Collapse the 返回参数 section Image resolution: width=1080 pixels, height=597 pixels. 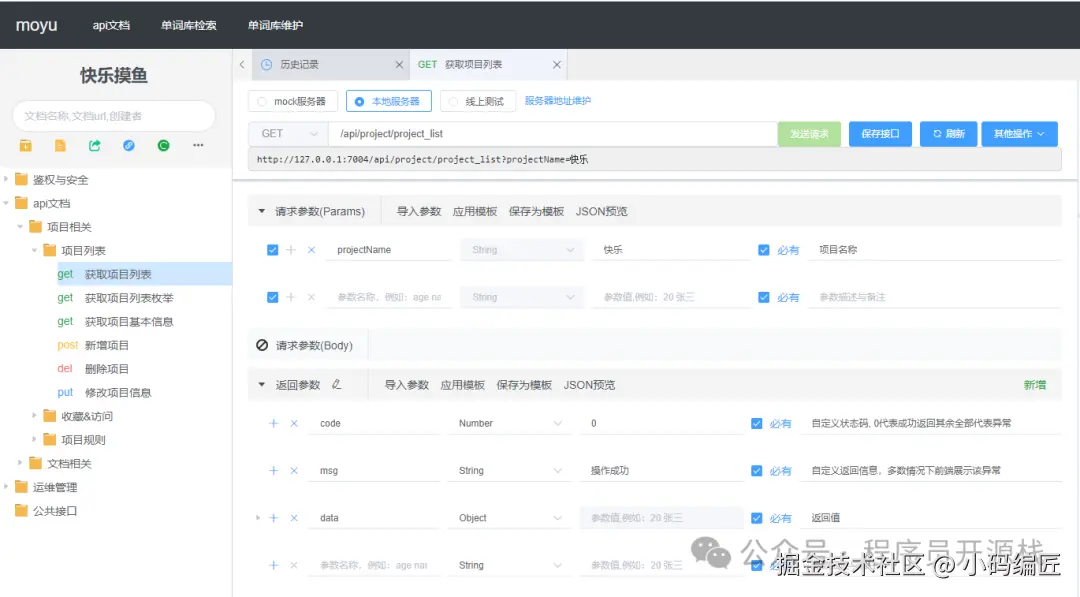coord(262,385)
